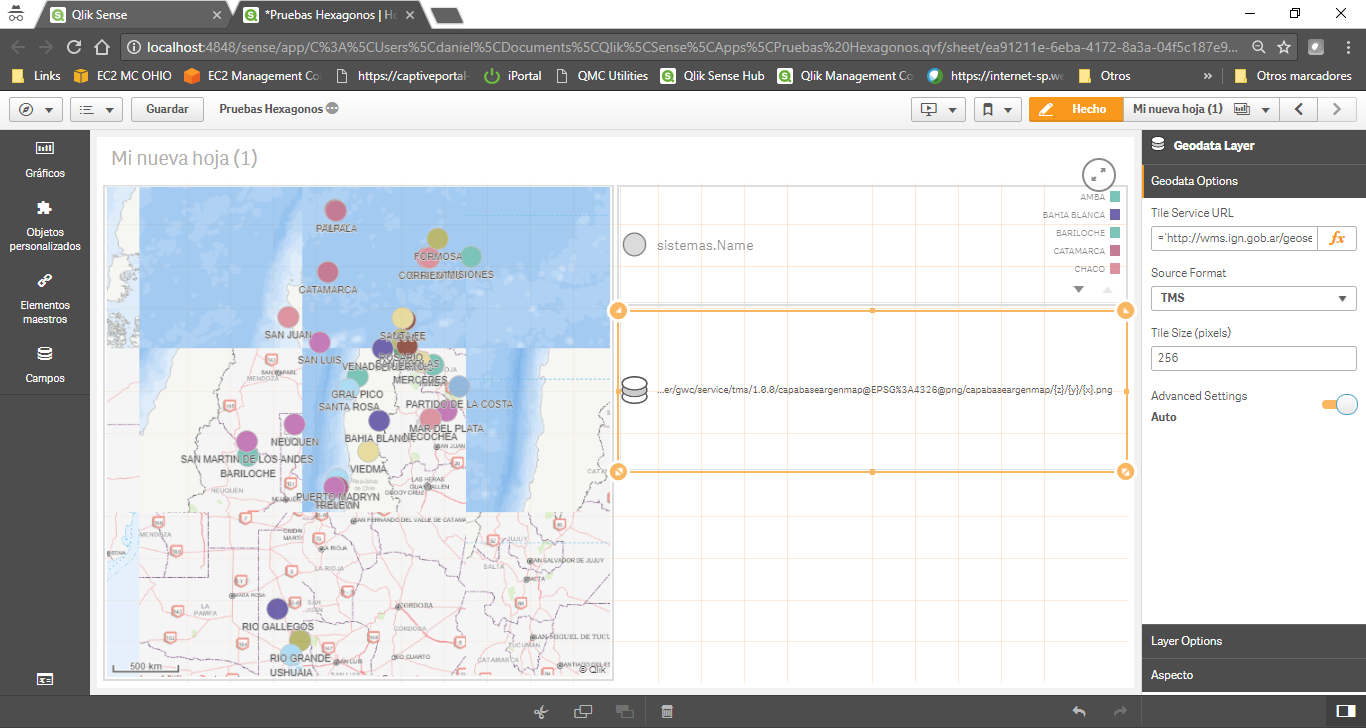Show more bookmarks with the chevron
Screen dimensions: 1366x728
pyautogui.click(x=1207, y=76)
